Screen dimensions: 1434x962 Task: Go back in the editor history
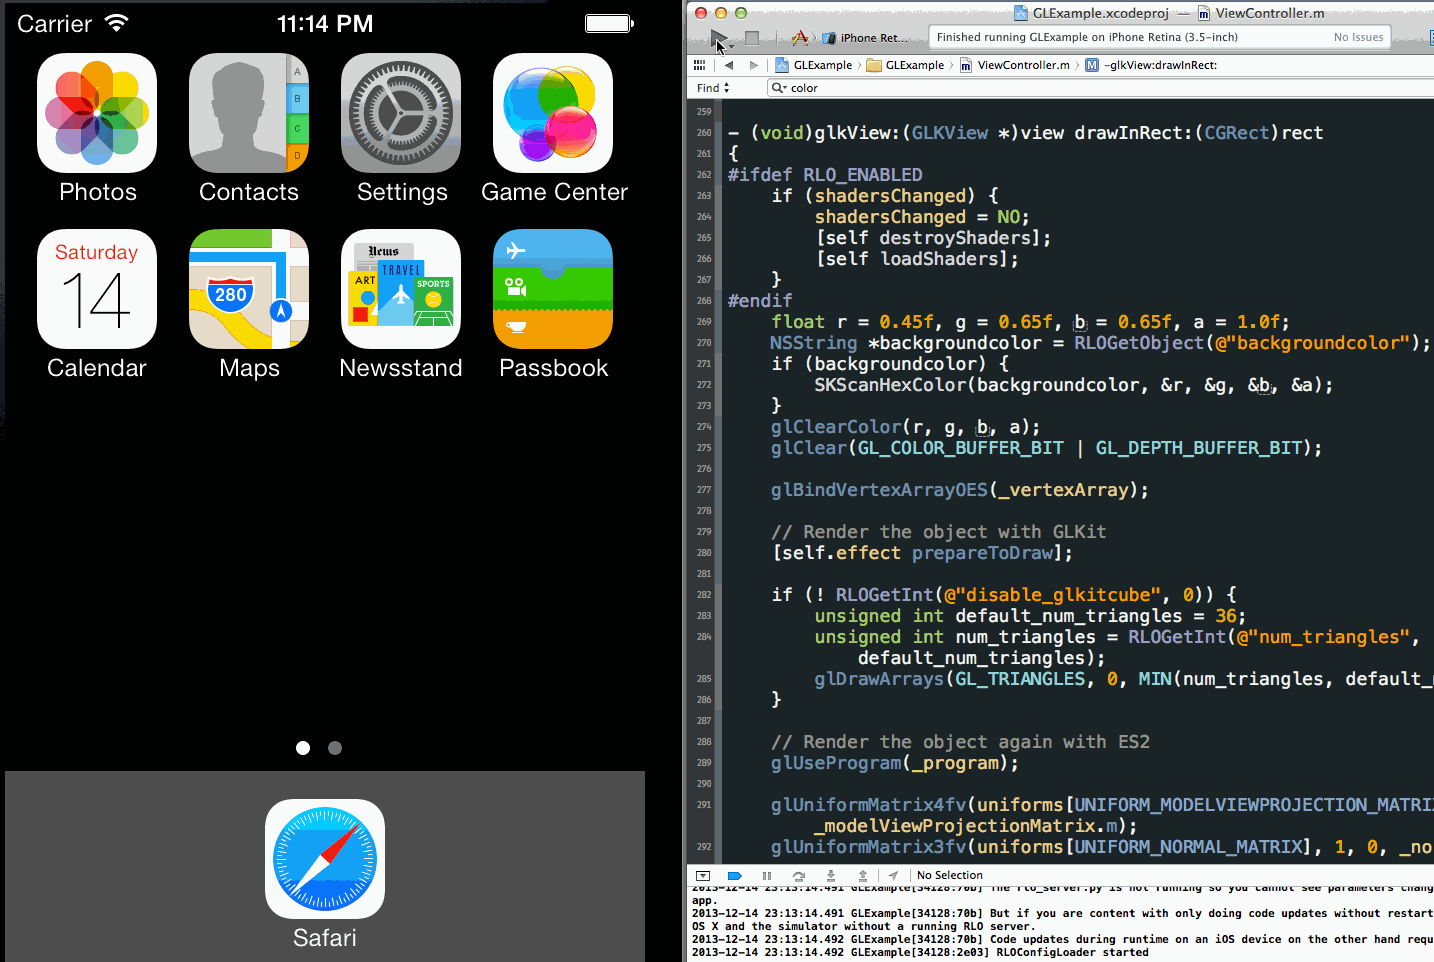[729, 65]
